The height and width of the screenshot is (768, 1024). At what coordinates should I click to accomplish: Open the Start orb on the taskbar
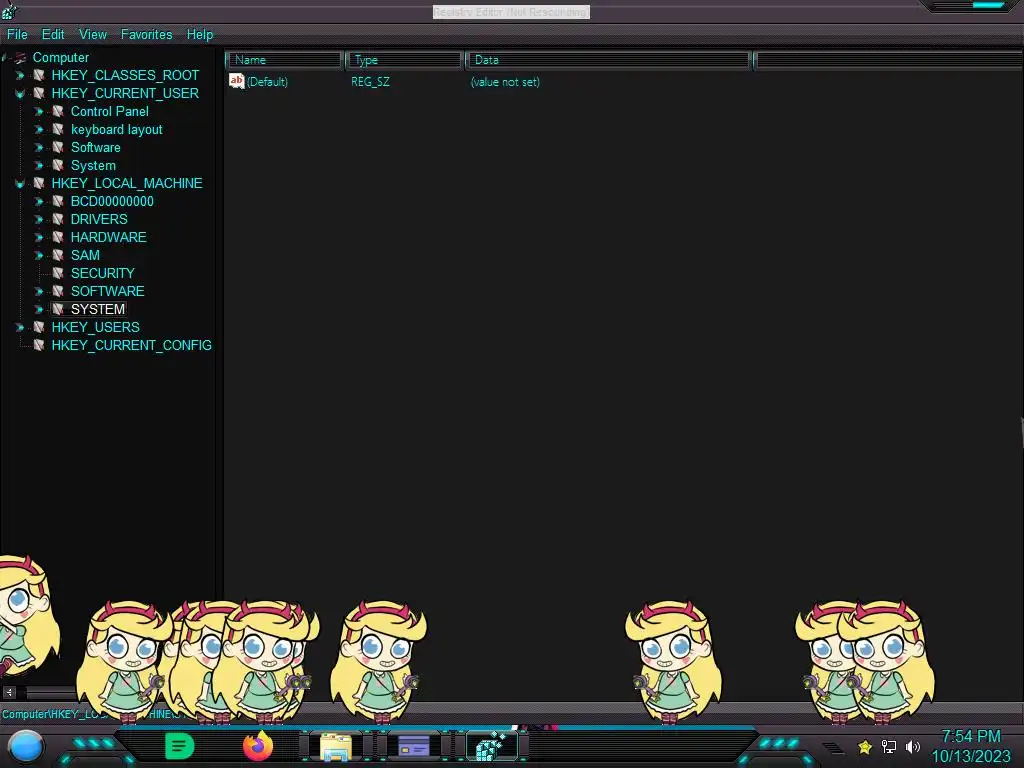[x=26, y=747]
